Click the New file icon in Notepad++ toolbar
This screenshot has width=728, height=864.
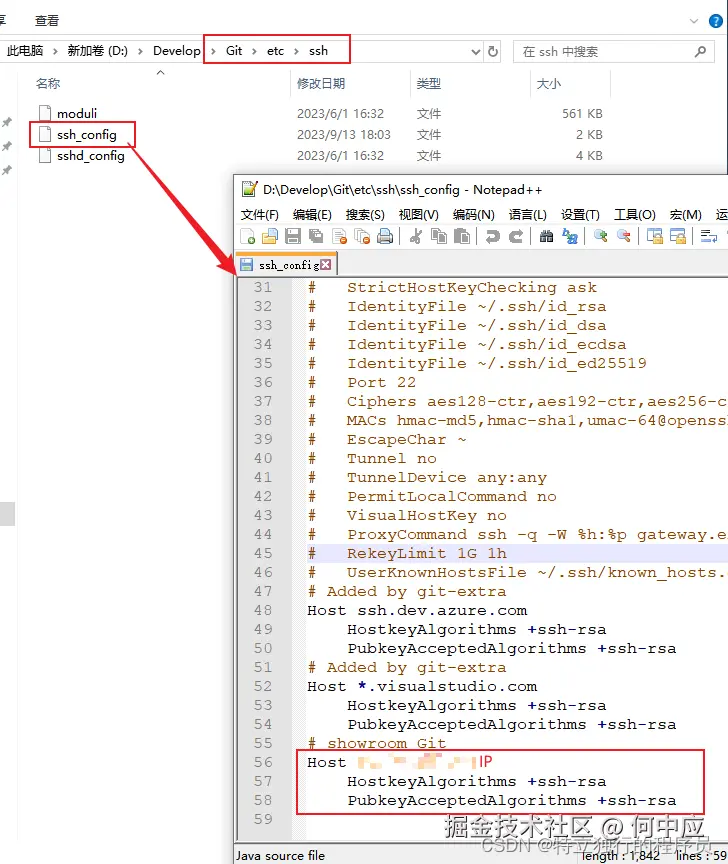247,236
